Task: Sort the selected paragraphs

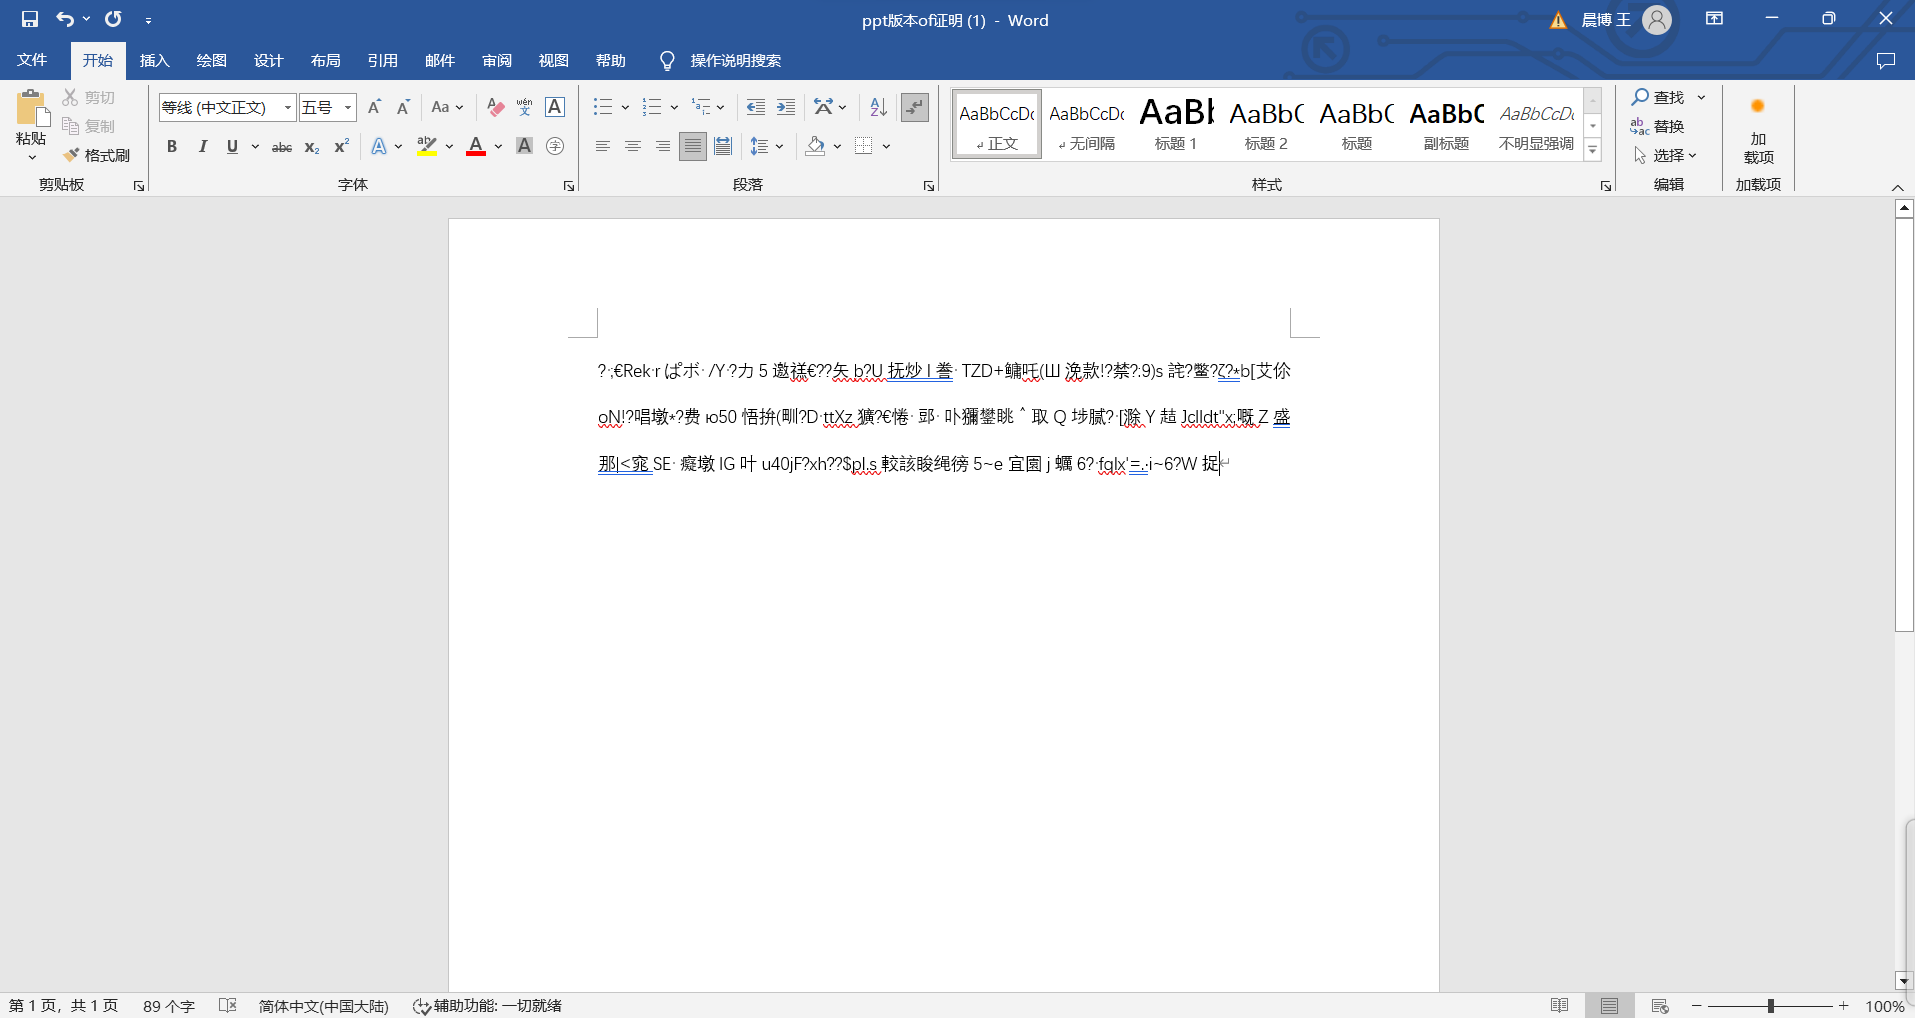Action: 878,107
